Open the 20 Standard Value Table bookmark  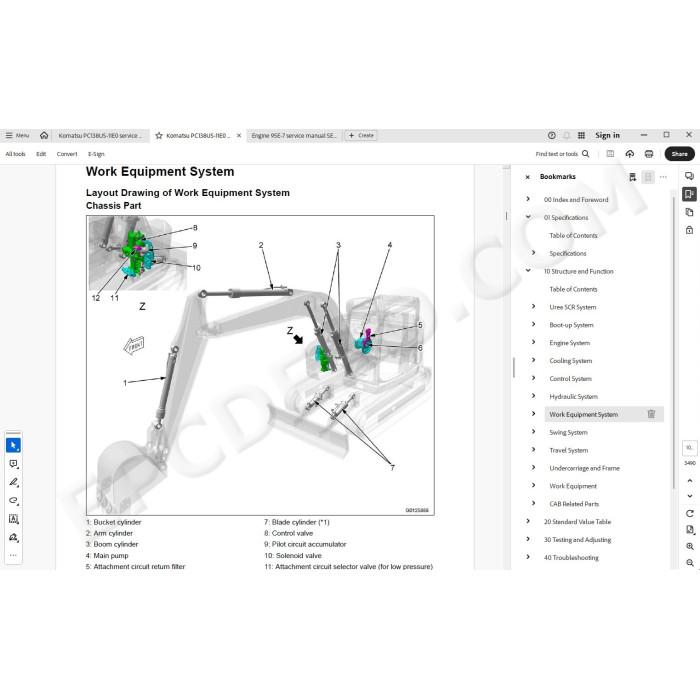(577, 521)
